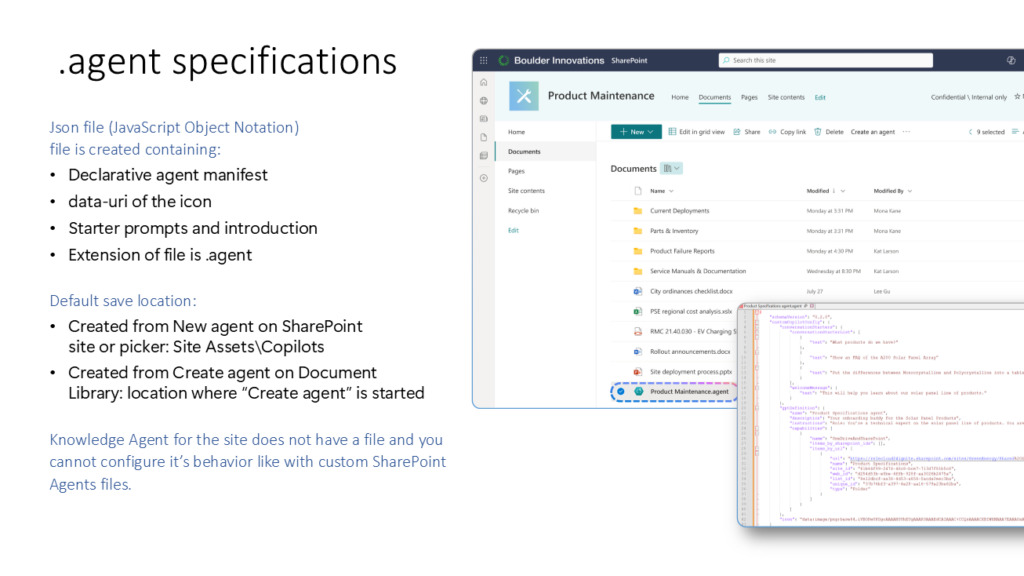Click the agent icon of Product Maintenance.agent
Image resolution: width=1024 pixels, height=576 pixels.
tap(639, 392)
